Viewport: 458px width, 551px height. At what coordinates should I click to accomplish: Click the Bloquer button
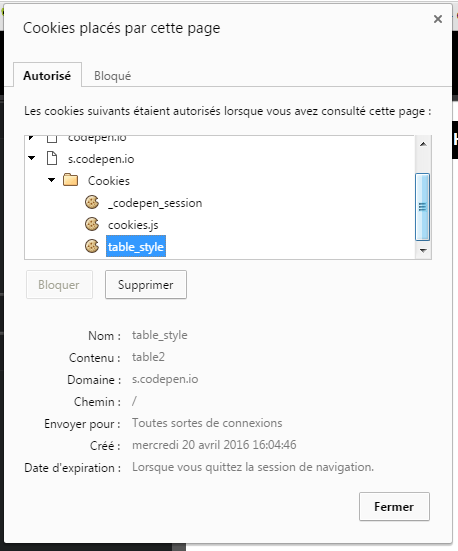tap(59, 285)
